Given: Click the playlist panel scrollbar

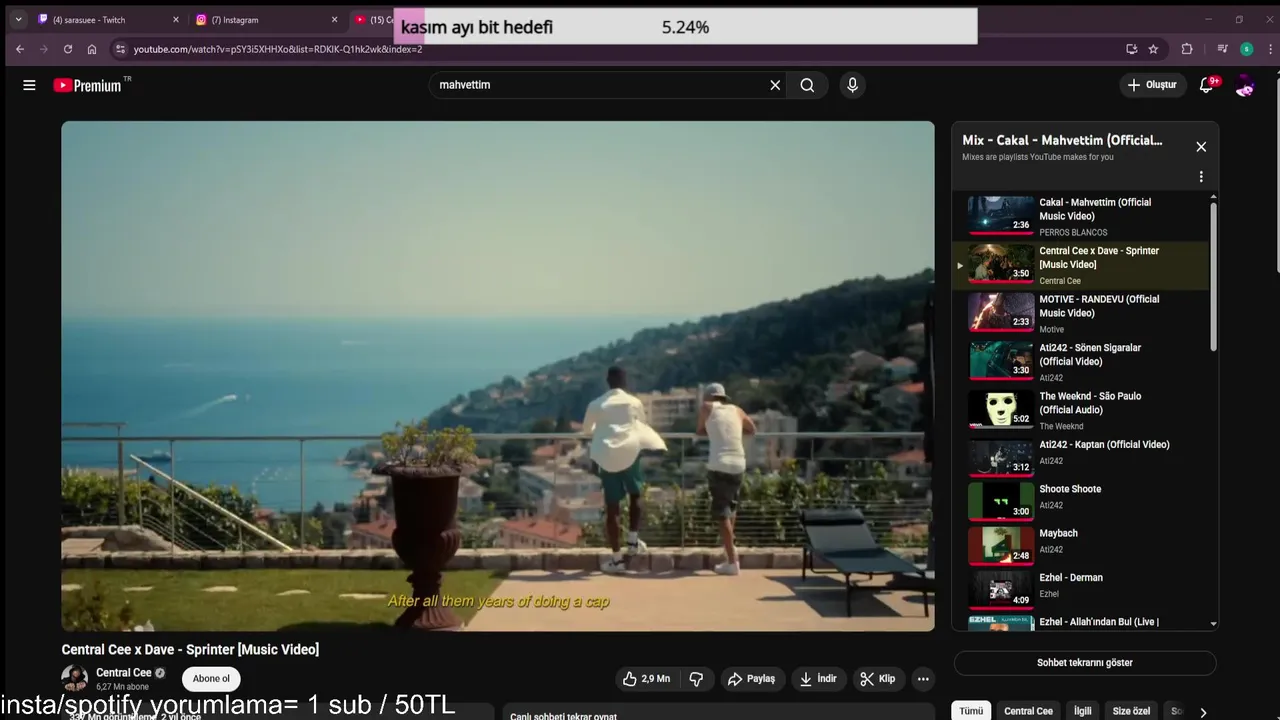Looking at the screenshot, I should pos(1214,275).
